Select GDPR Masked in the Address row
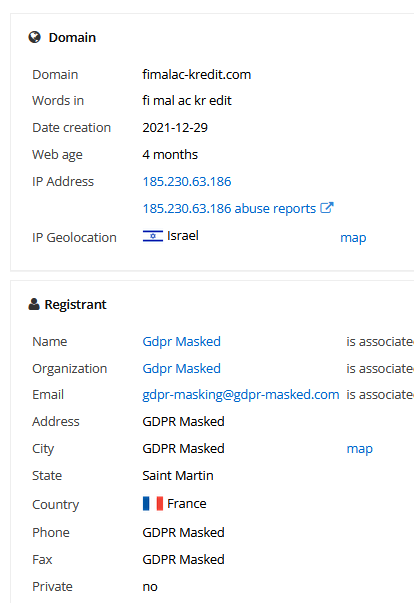414x603 pixels. 183,421
